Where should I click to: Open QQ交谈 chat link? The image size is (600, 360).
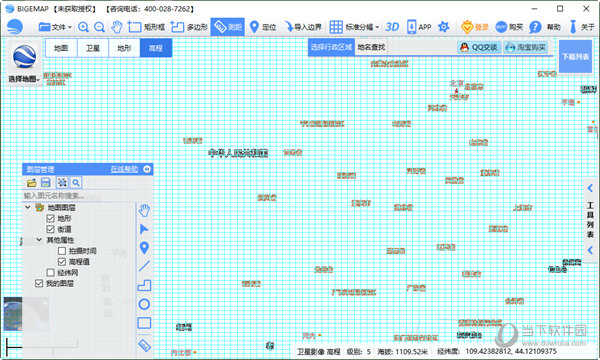tap(479, 47)
